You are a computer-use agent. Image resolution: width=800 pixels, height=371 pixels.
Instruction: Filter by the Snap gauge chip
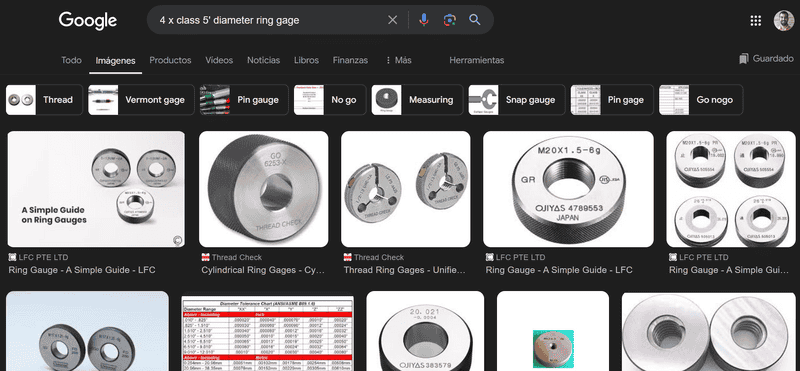[x=517, y=100]
